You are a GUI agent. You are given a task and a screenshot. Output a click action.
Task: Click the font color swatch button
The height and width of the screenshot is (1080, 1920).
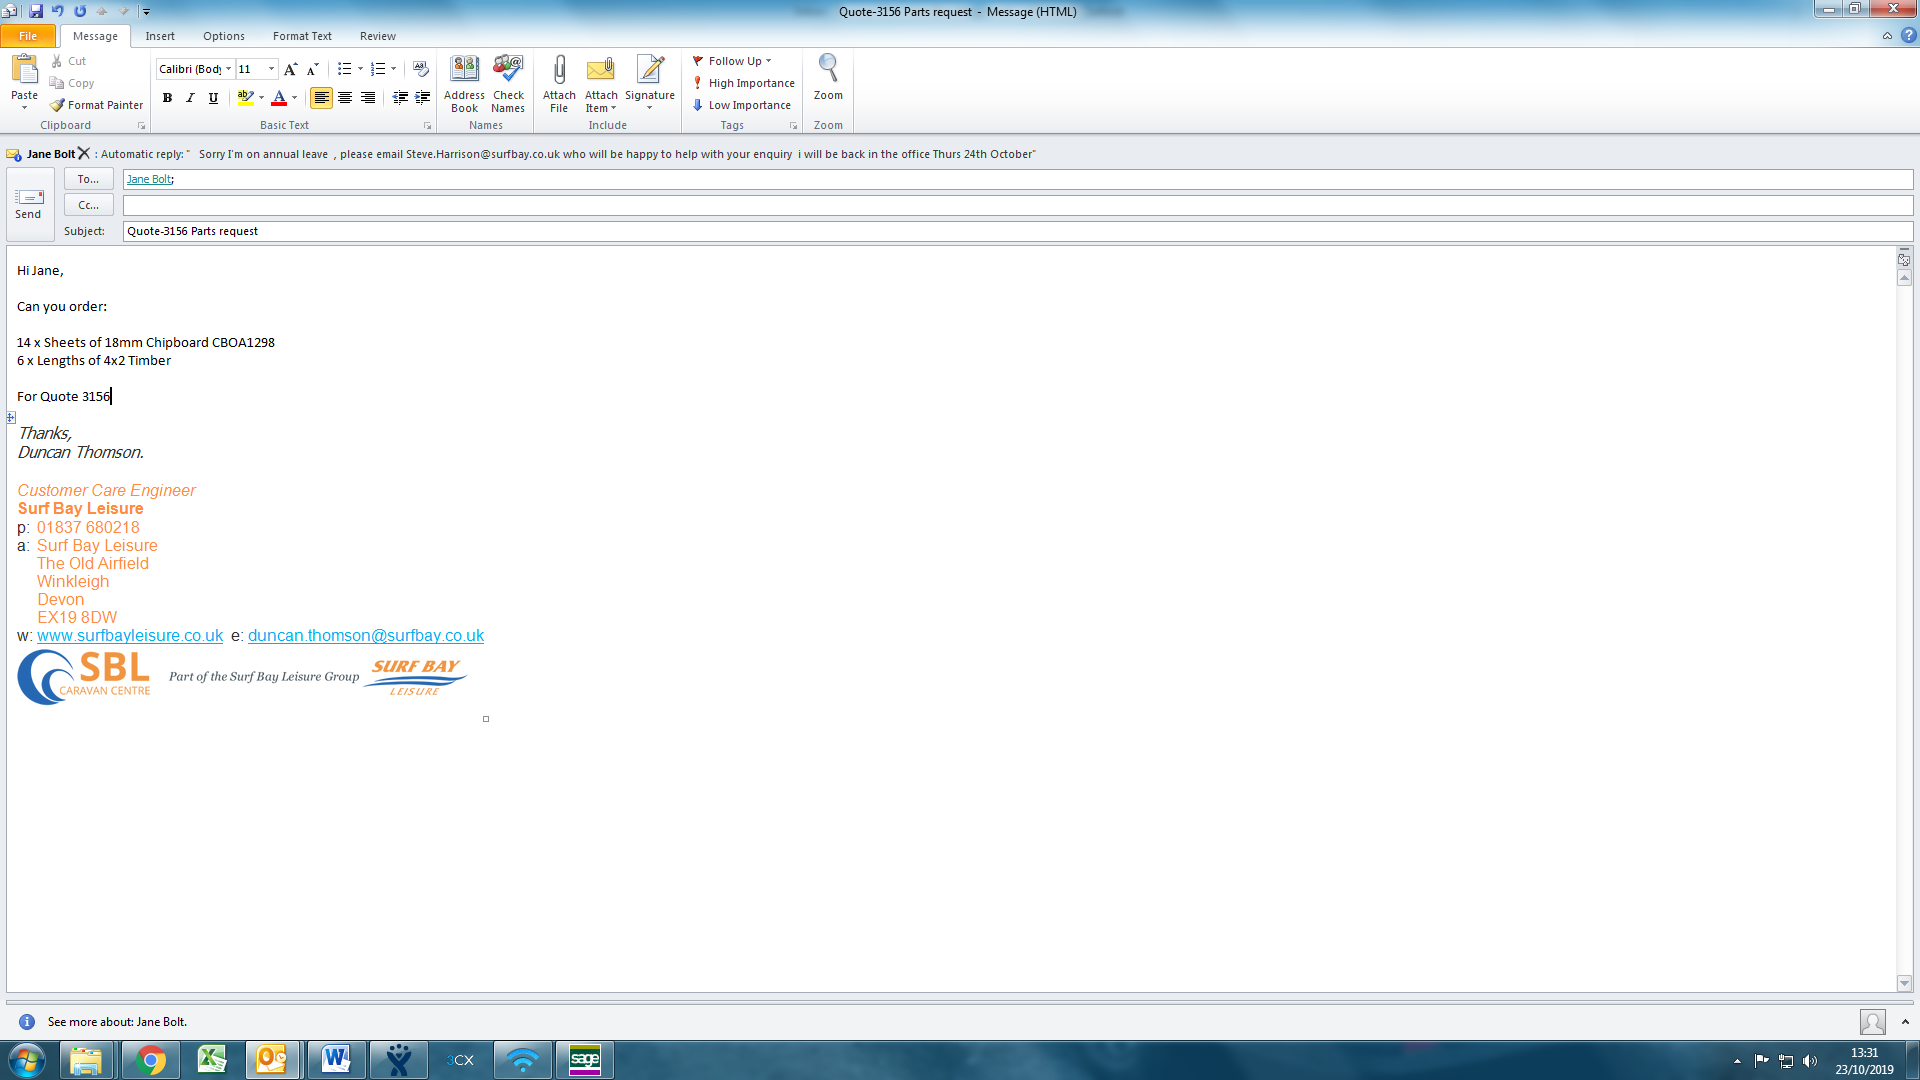coord(279,98)
